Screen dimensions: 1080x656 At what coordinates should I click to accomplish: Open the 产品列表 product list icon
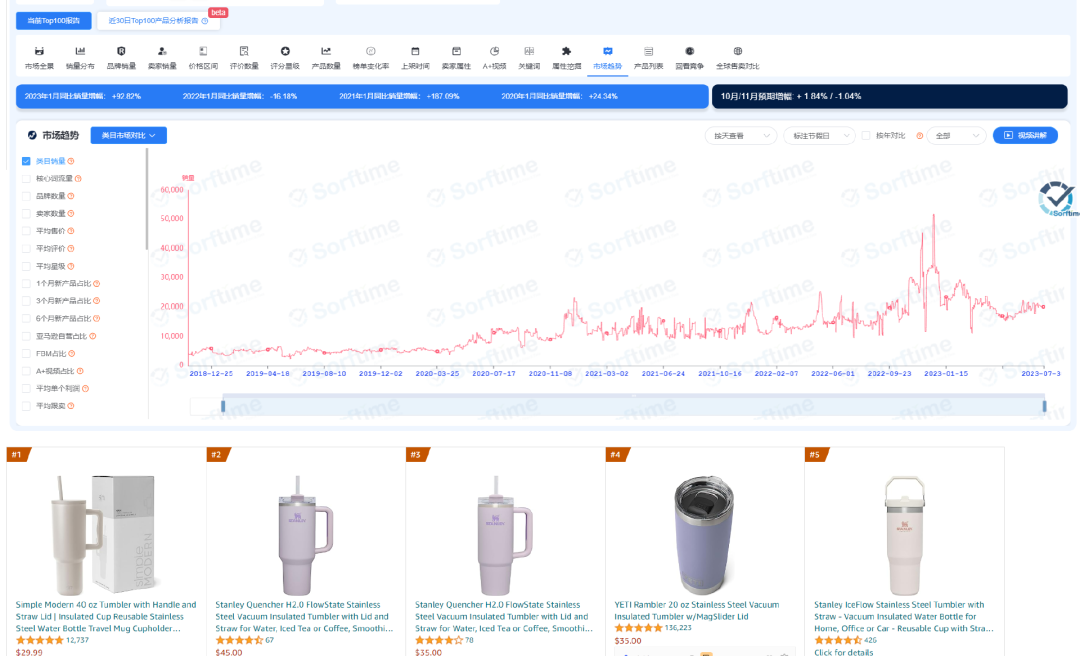(648, 51)
